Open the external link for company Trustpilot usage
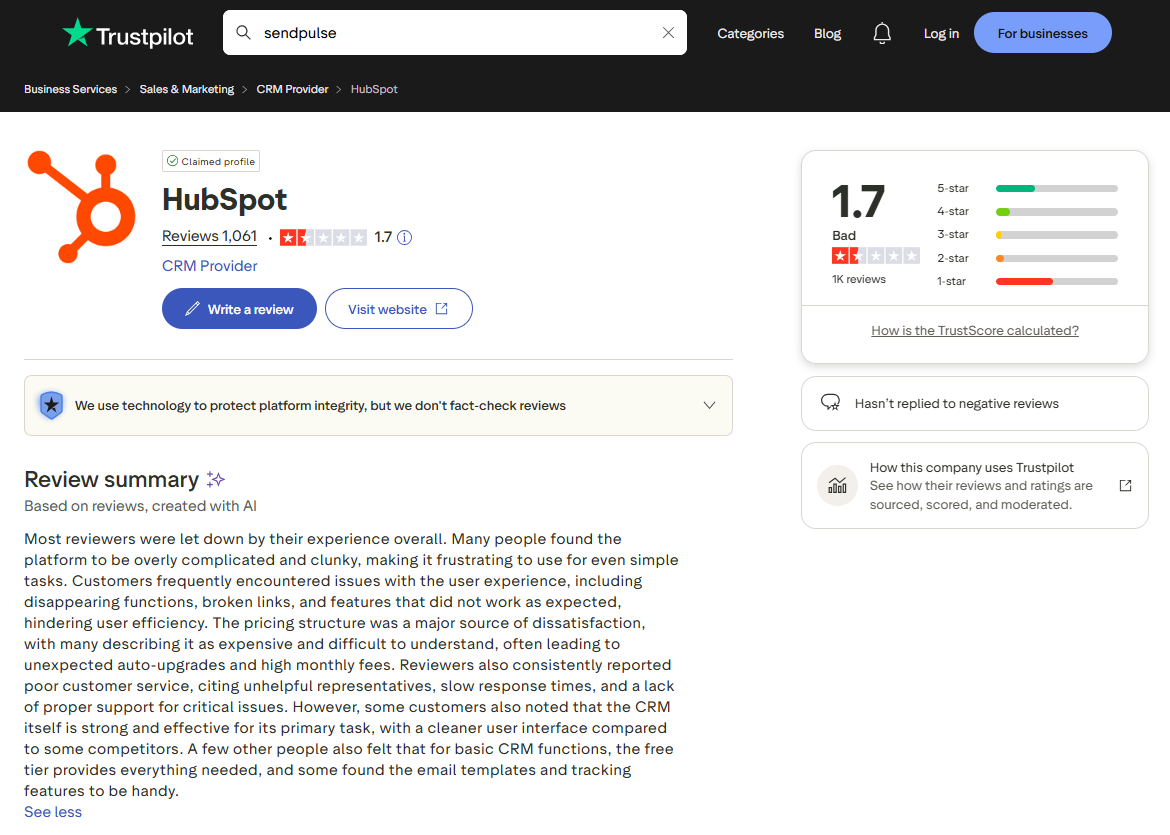This screenshot has height=835, width=1170. pyautogui.click(x=1125, y=484)
